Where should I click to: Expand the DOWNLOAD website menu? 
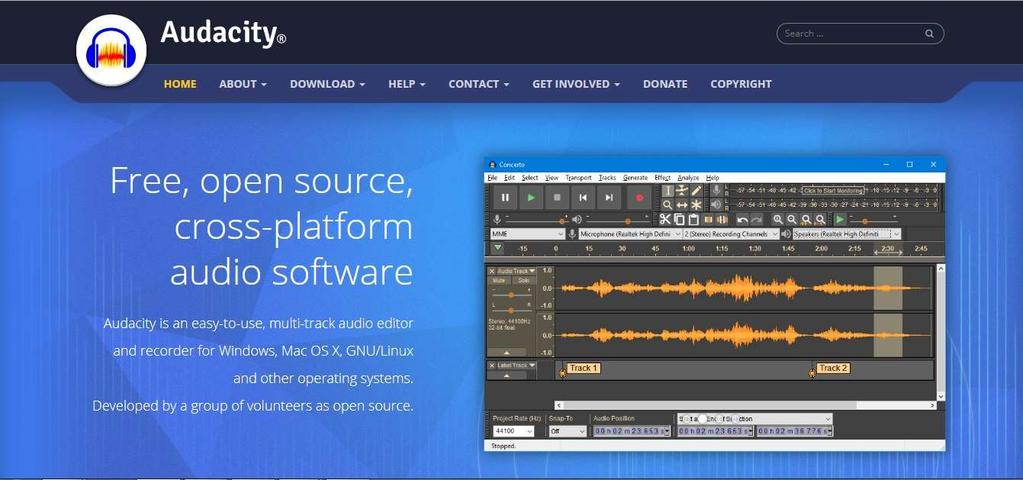tap(328, 84)
